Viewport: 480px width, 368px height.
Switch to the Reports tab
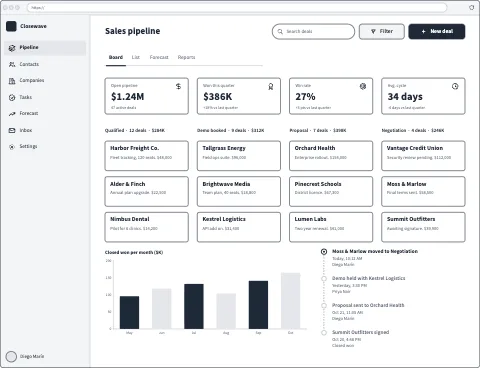click(x=186, y=57)
